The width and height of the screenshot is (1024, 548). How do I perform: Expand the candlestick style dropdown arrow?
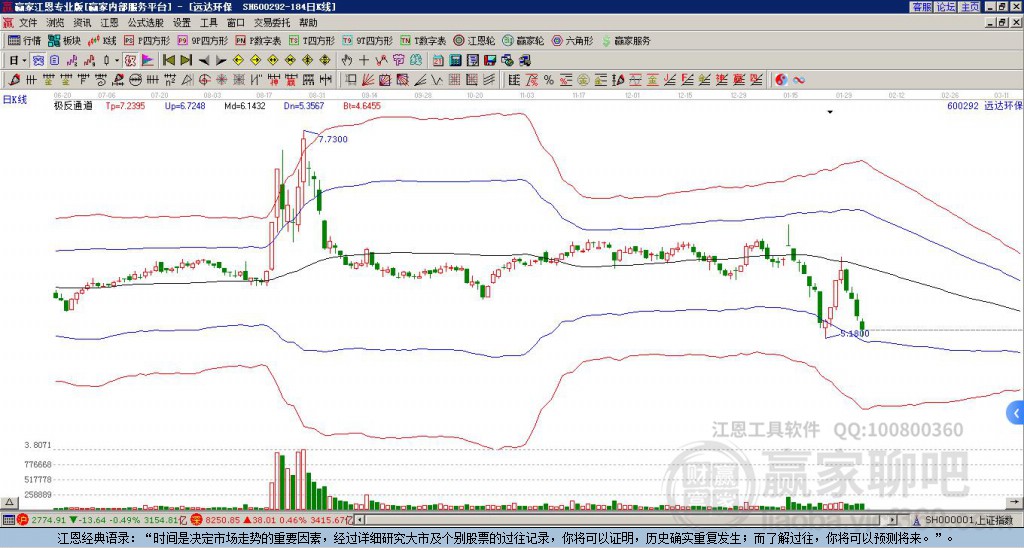tap(117, 61)
